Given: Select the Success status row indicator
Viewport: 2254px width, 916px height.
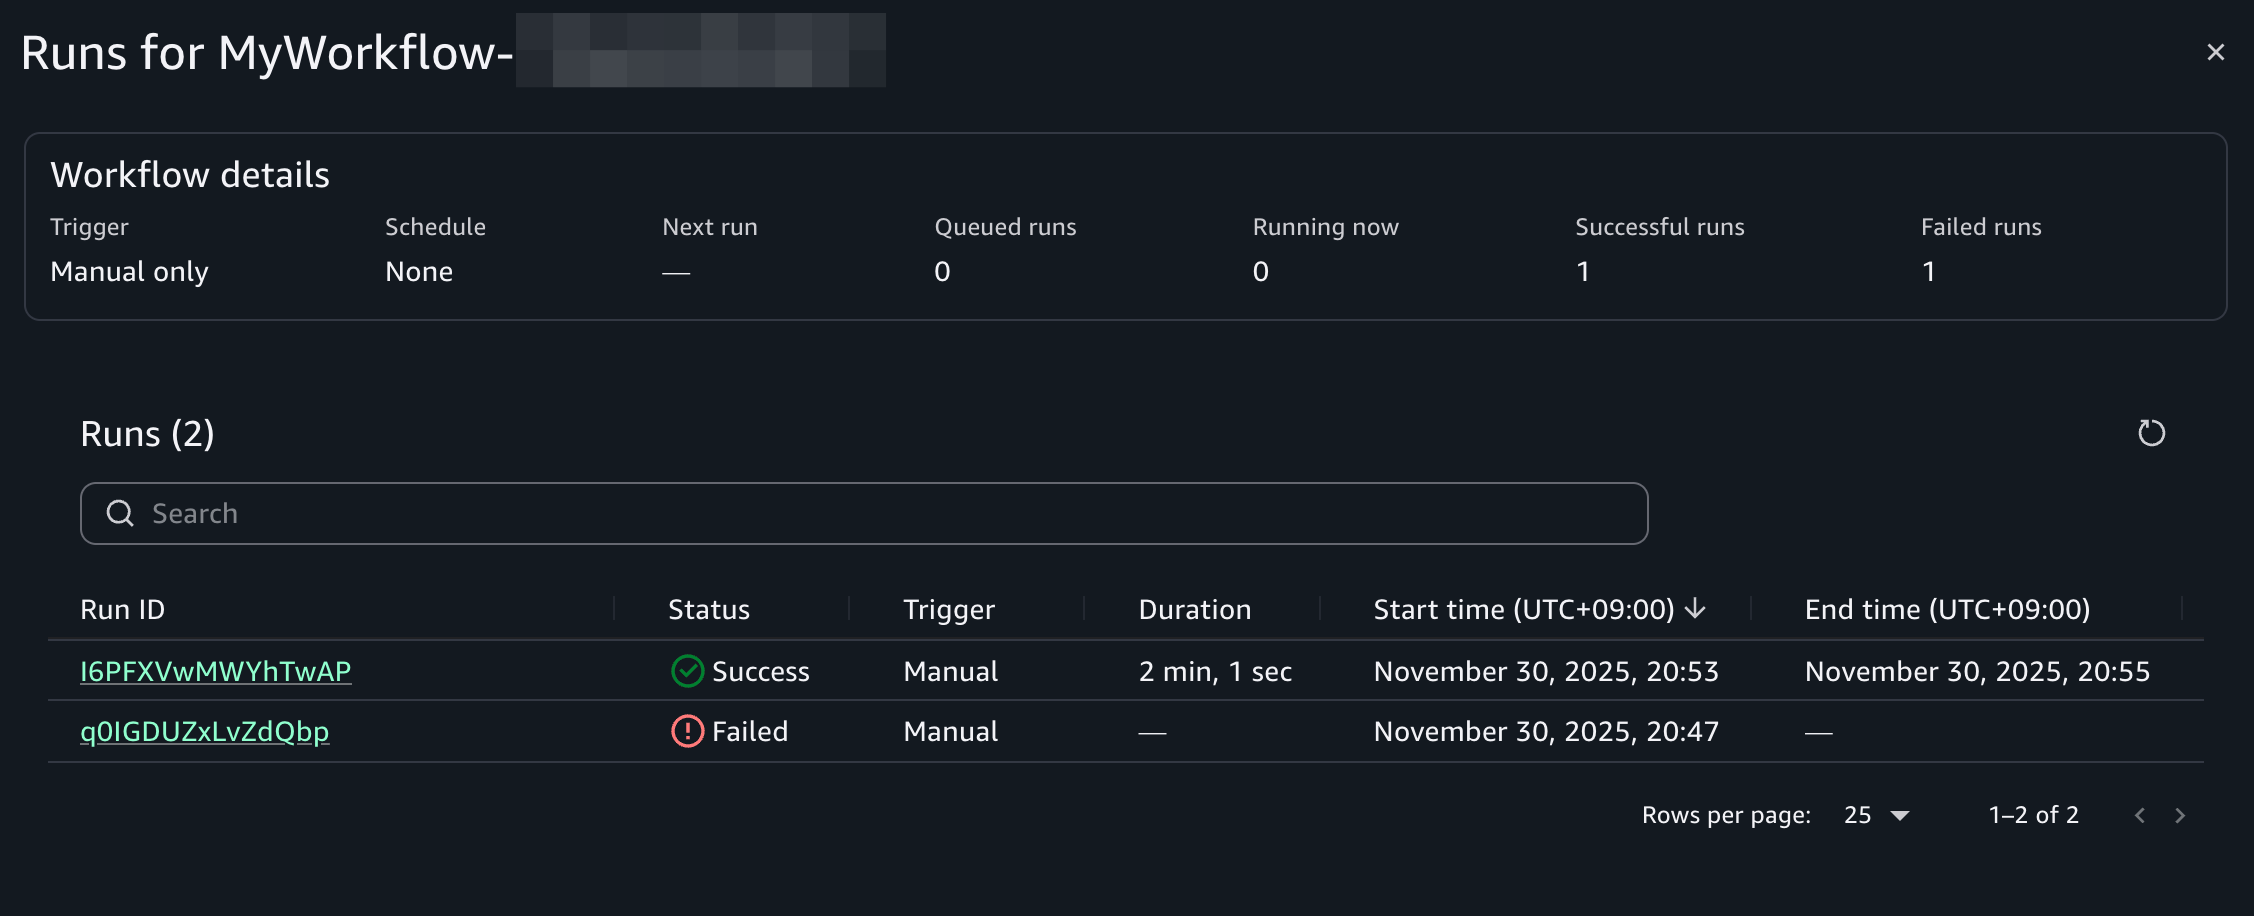Looking at the screenshot, I should pos(687,671).
